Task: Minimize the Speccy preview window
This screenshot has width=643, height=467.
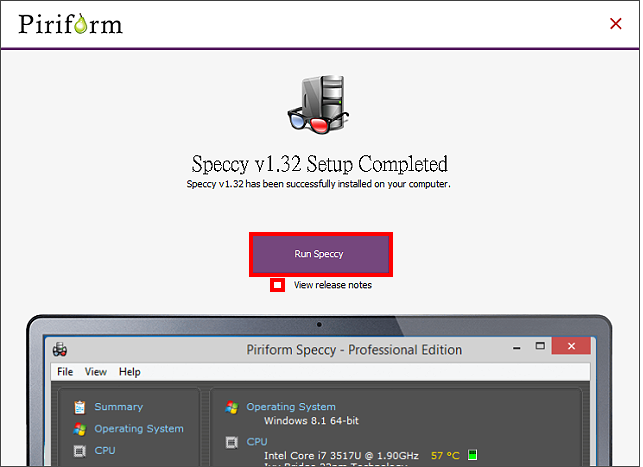Action: 517,348
